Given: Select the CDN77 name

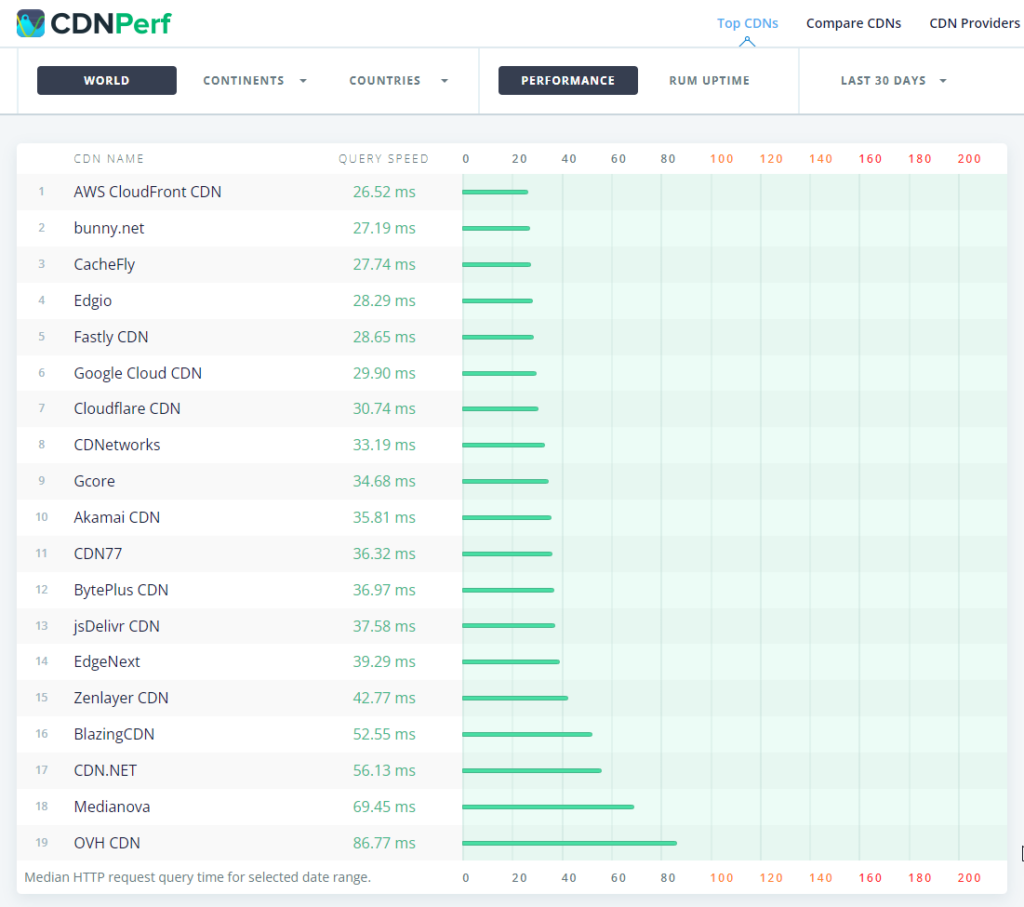Looking at the screenshot, I should (x=97, y=554).
